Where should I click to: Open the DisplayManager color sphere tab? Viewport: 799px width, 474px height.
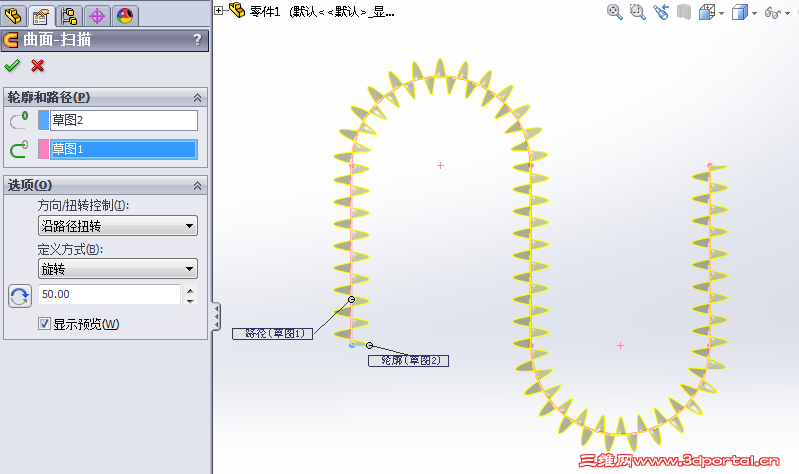pos(125,16)
